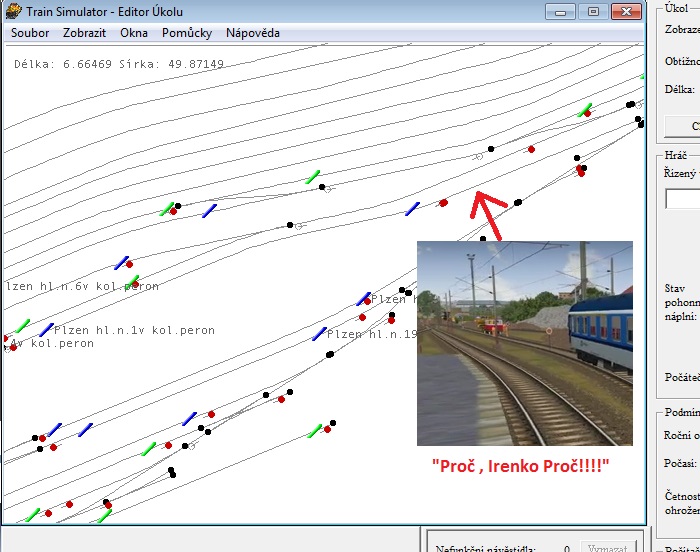Open the Zobrazit menu
The height and width of the screenshot is (552, 700).
[84, 33]
